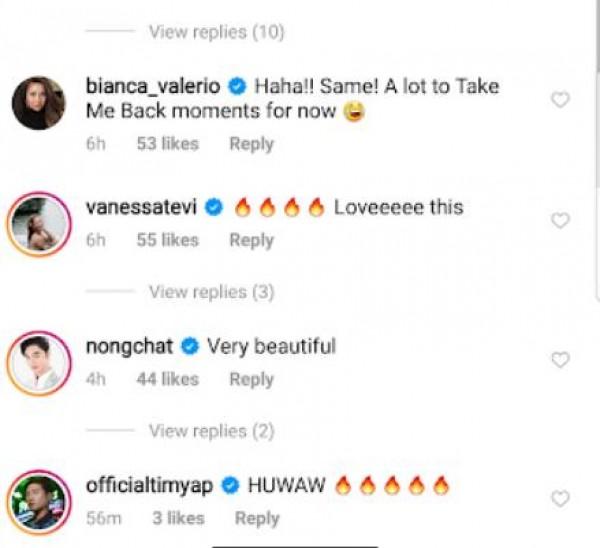Visit the nongchat username link
This screenshot has width=600, height=548.
[130, 347]
